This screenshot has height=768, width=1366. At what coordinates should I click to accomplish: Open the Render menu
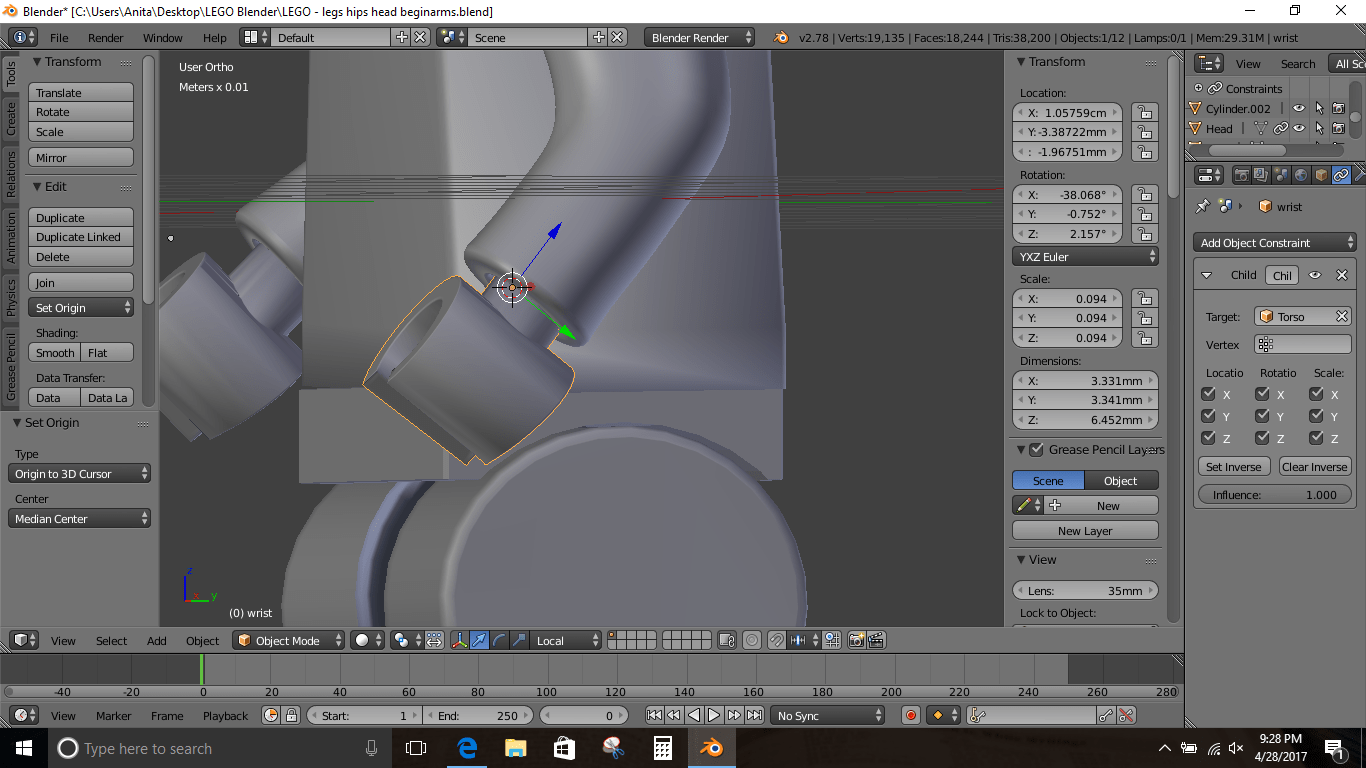[105, 38]
